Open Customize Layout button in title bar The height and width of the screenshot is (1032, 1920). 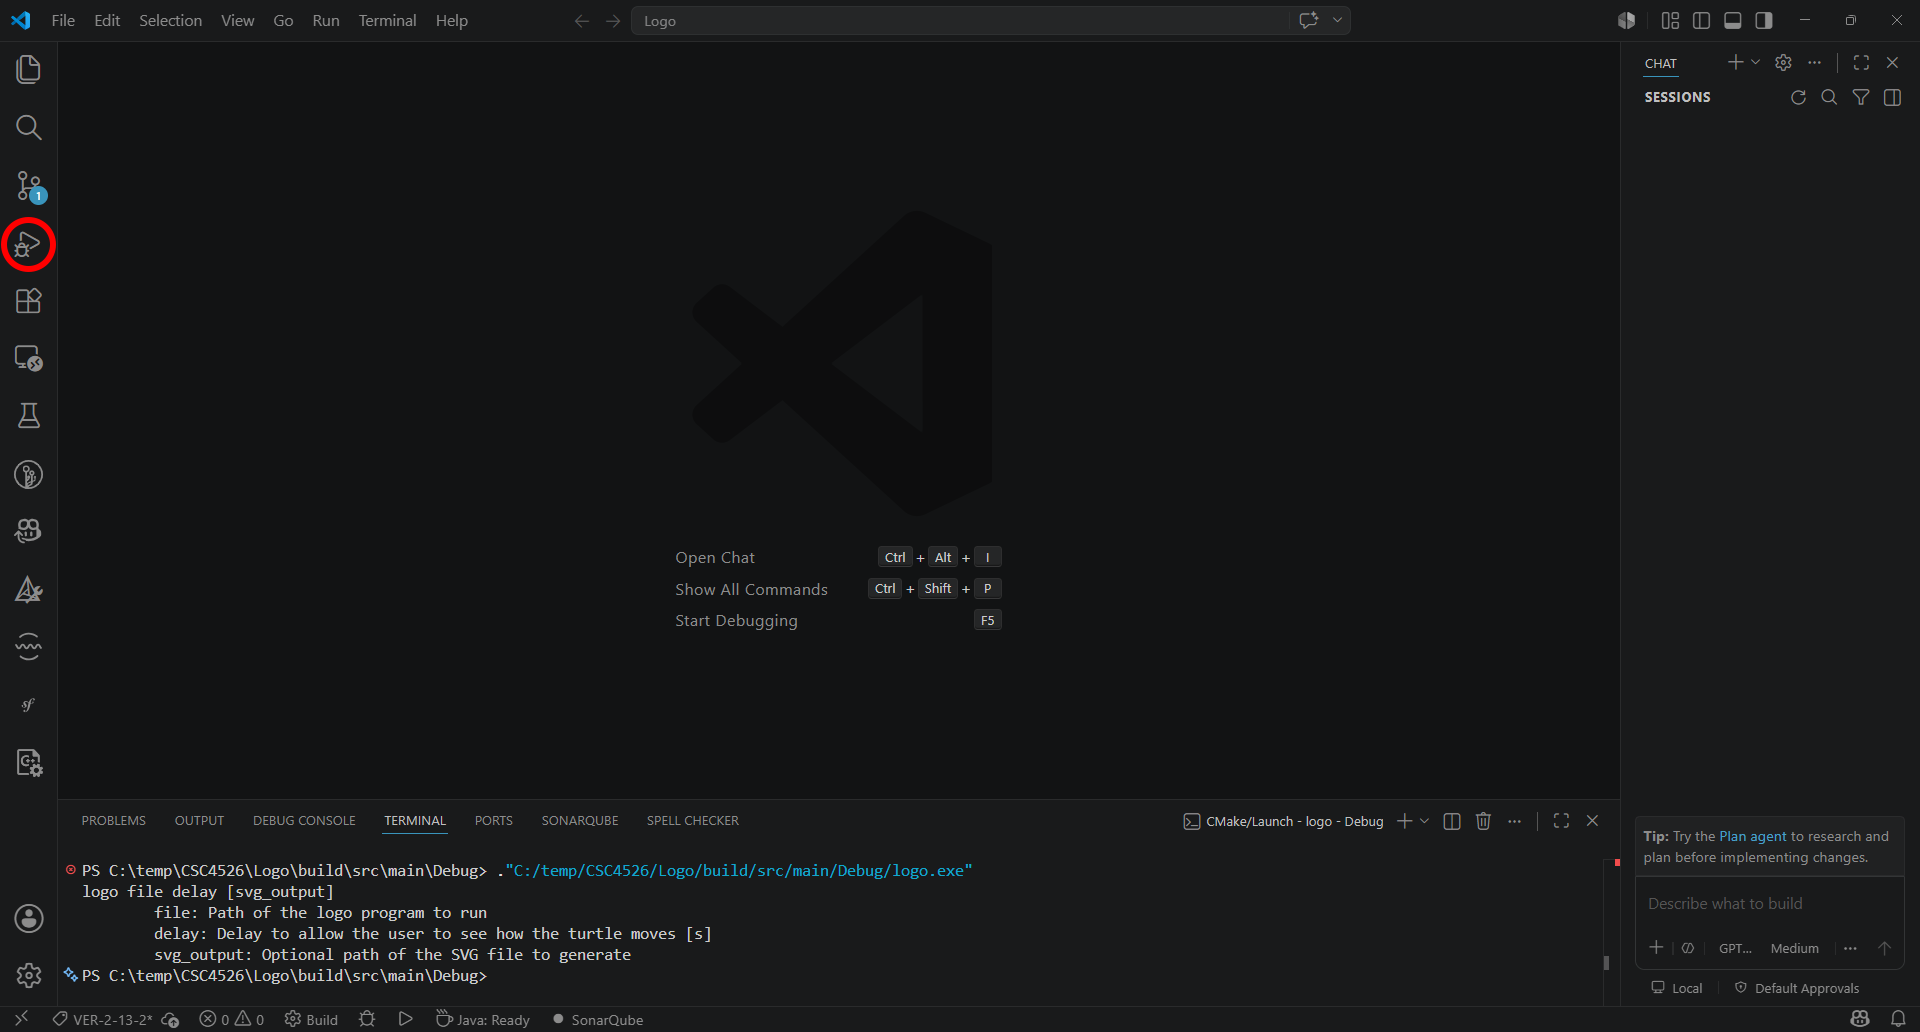(x=1670, y=20)
